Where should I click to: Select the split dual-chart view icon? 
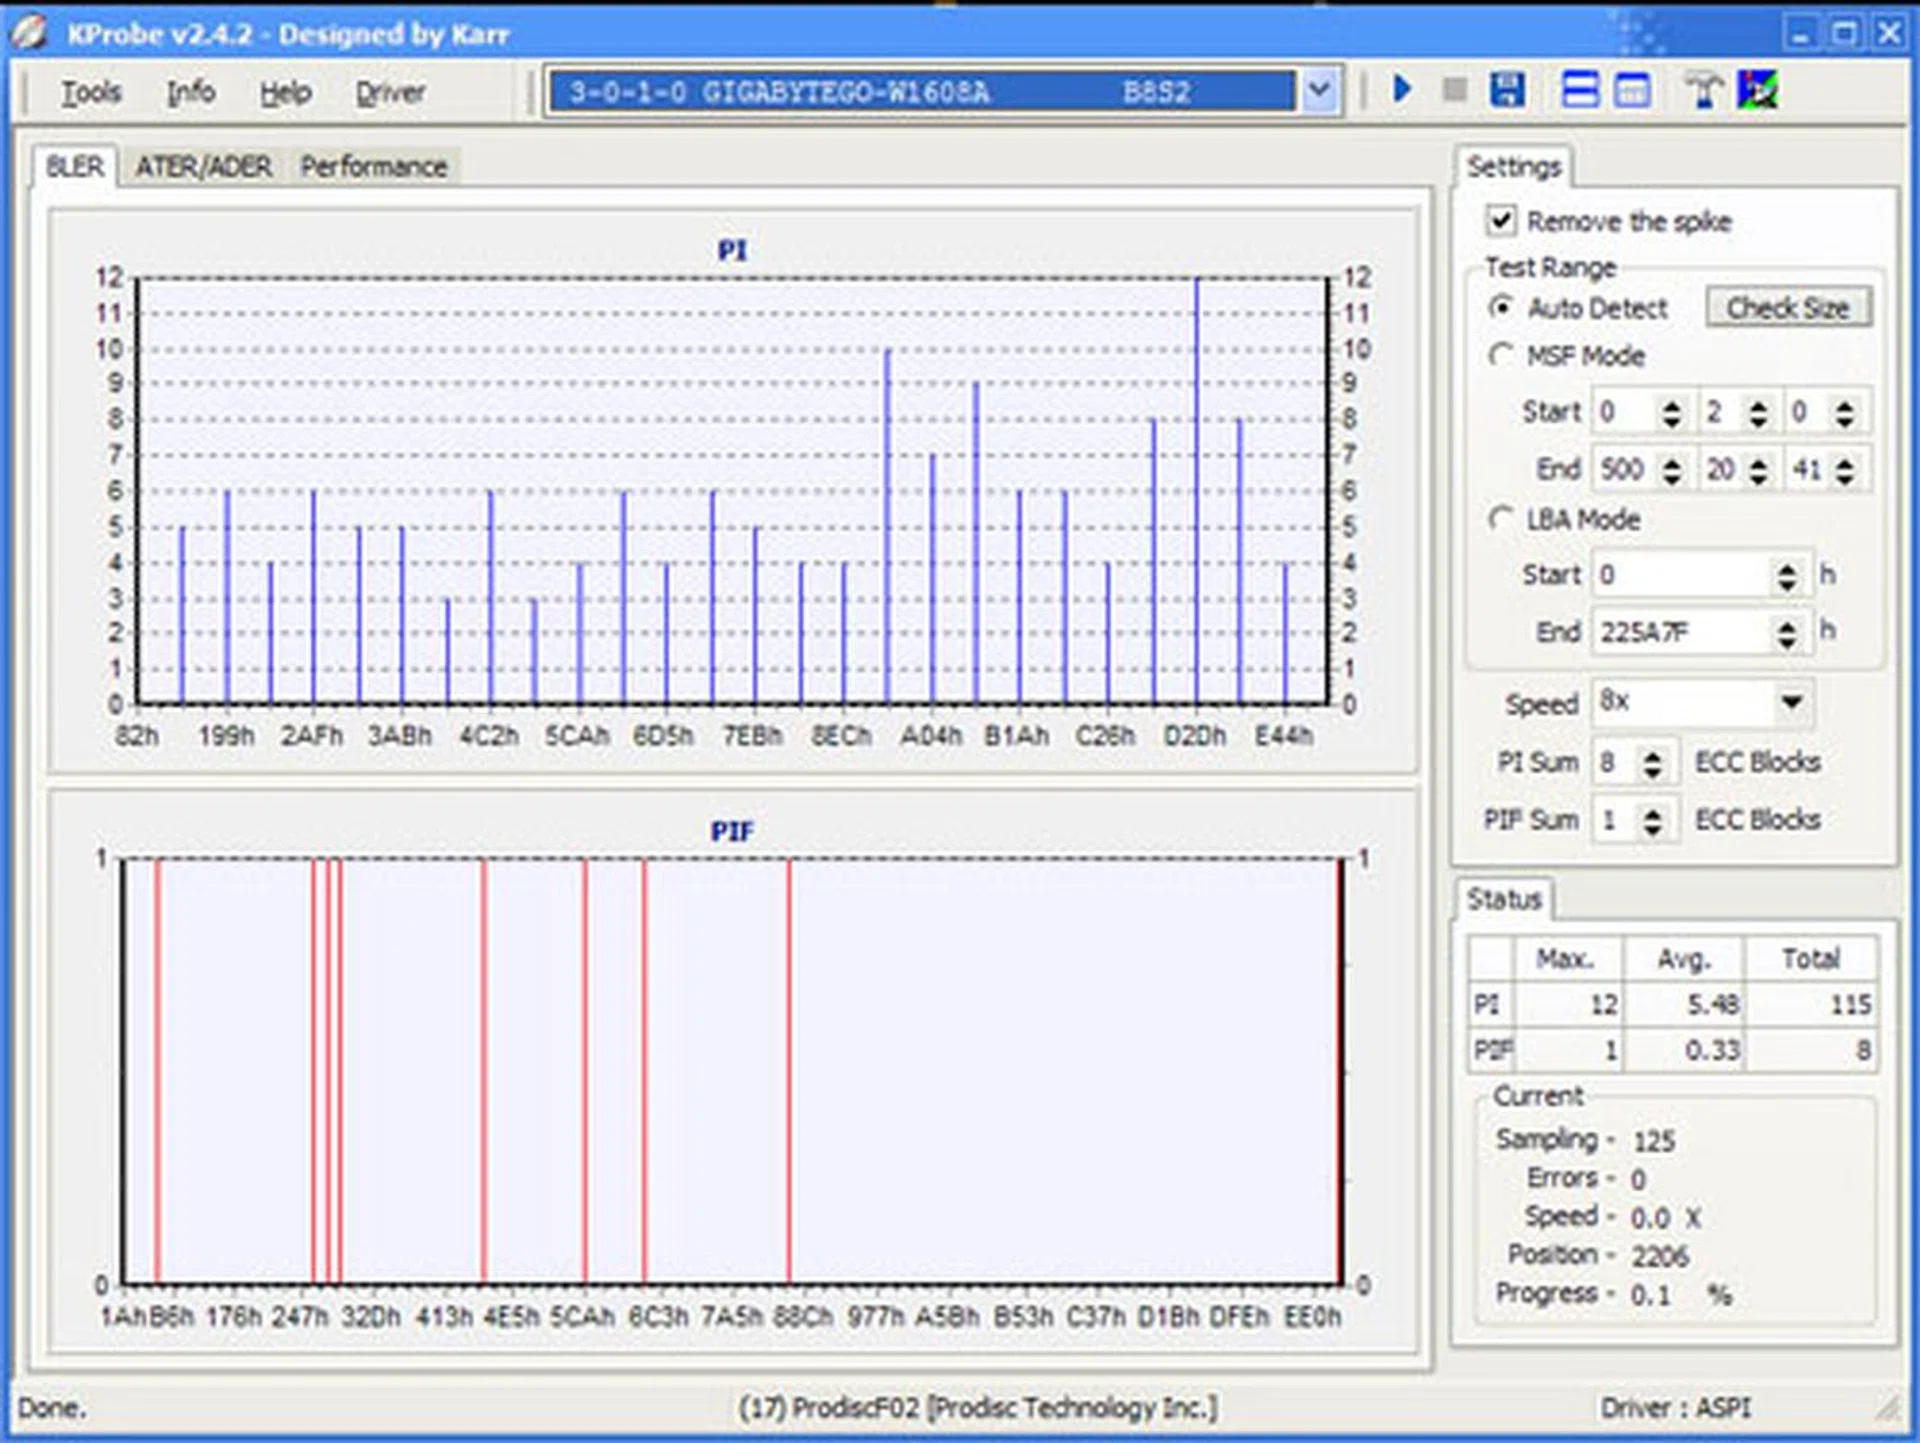[x=1579, y=90]
